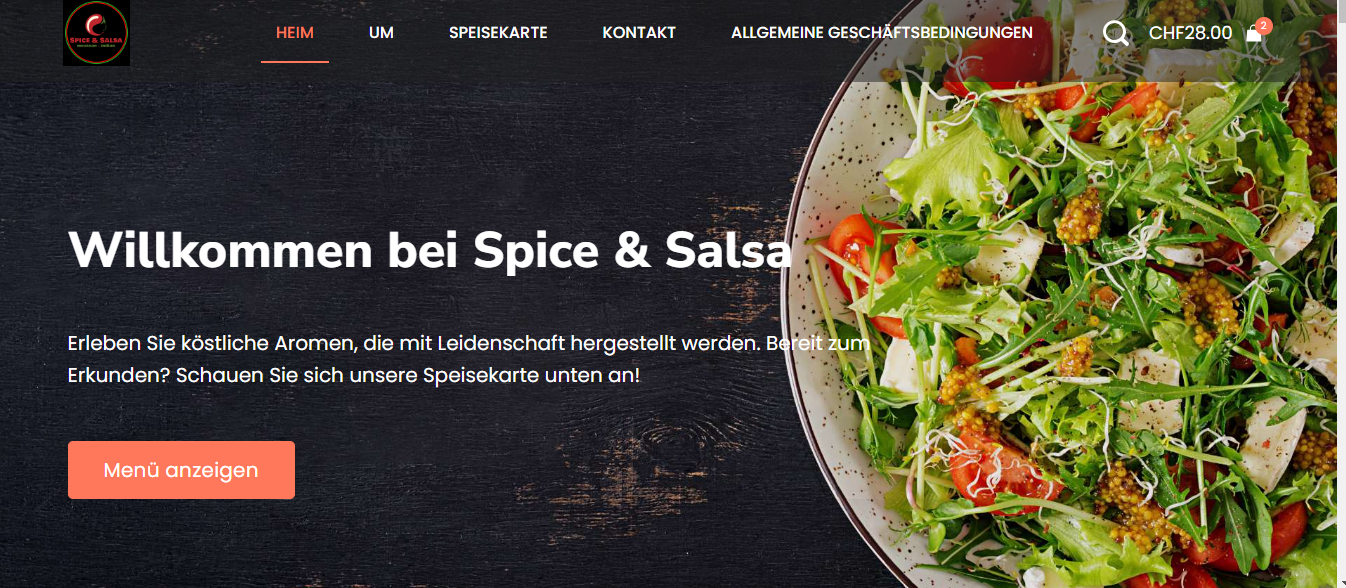The image size is (1346, 588).
Task: Click the Erleben Sie köstliche Aromen paragraph
Action: pyautogui.click(x=468, y=360)
